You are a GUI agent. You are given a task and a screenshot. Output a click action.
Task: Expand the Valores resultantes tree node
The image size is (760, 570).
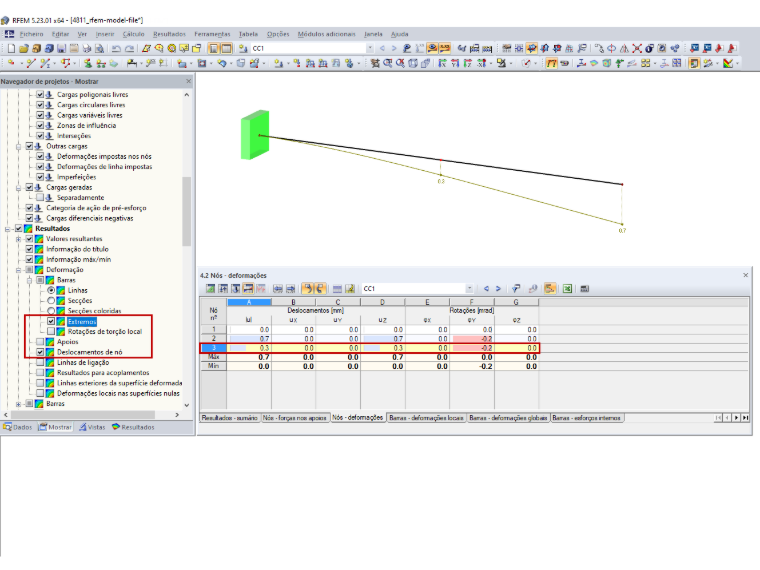pos(18,239)
